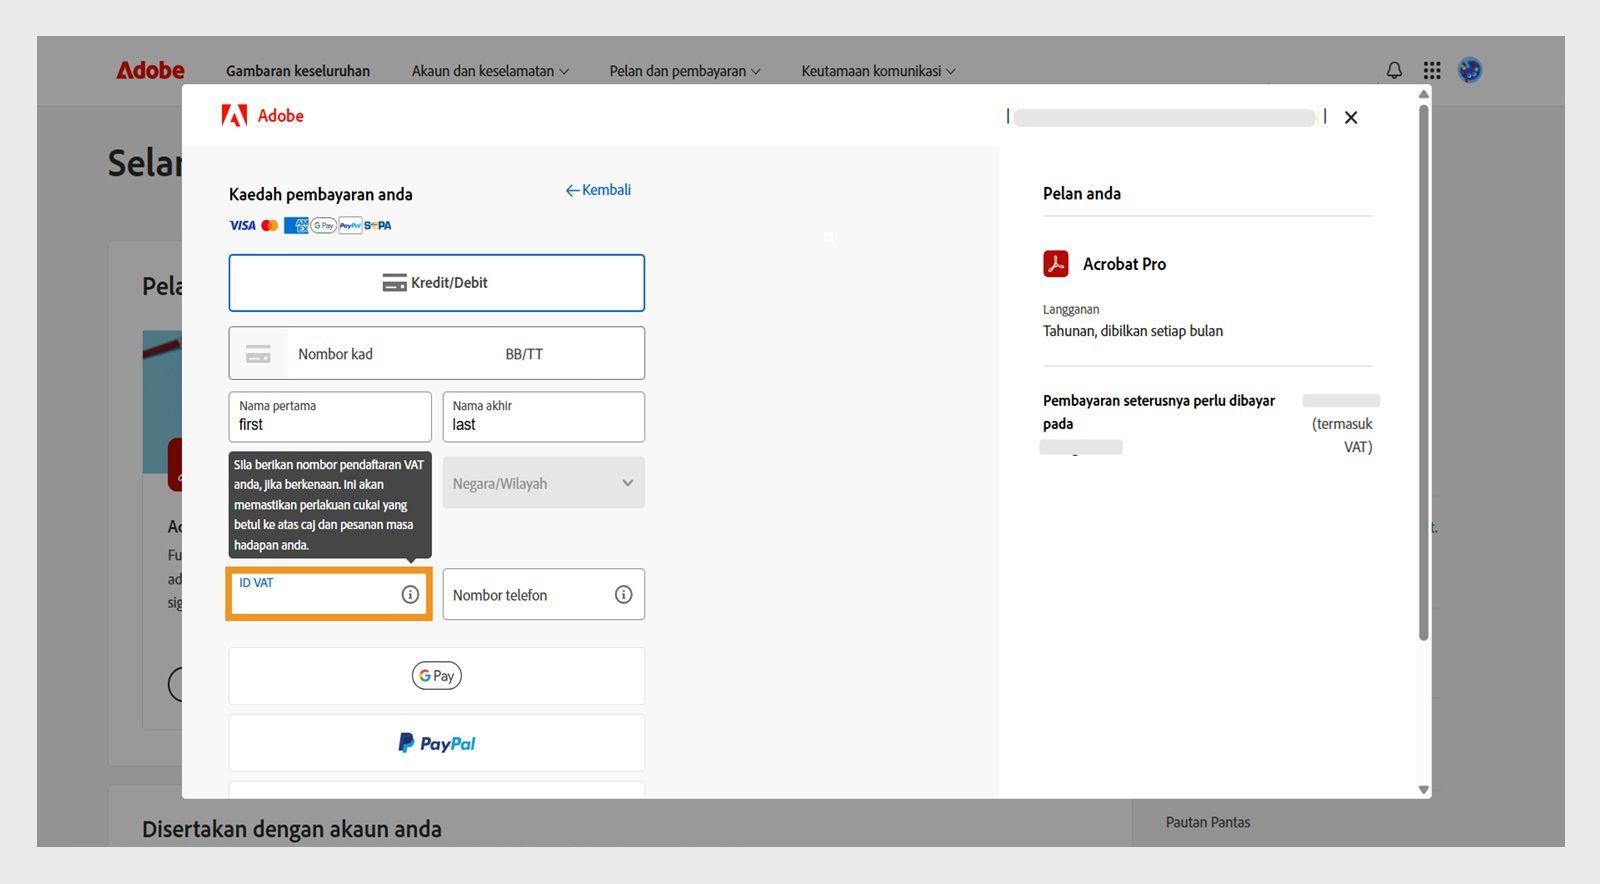Click the 'Pelan anda' heading
The height and width of the screenshot is (884, 1600).
pos(1082,193)
